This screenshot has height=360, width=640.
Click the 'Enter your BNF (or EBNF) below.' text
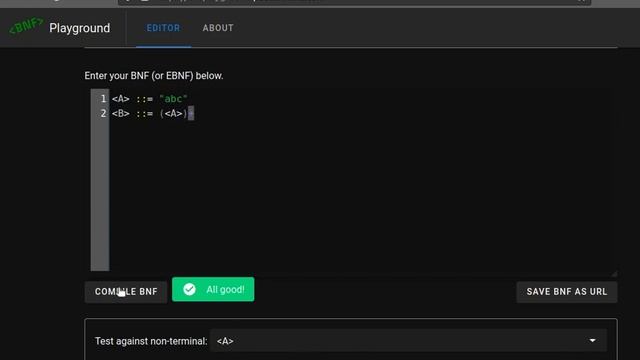[154, 76]
